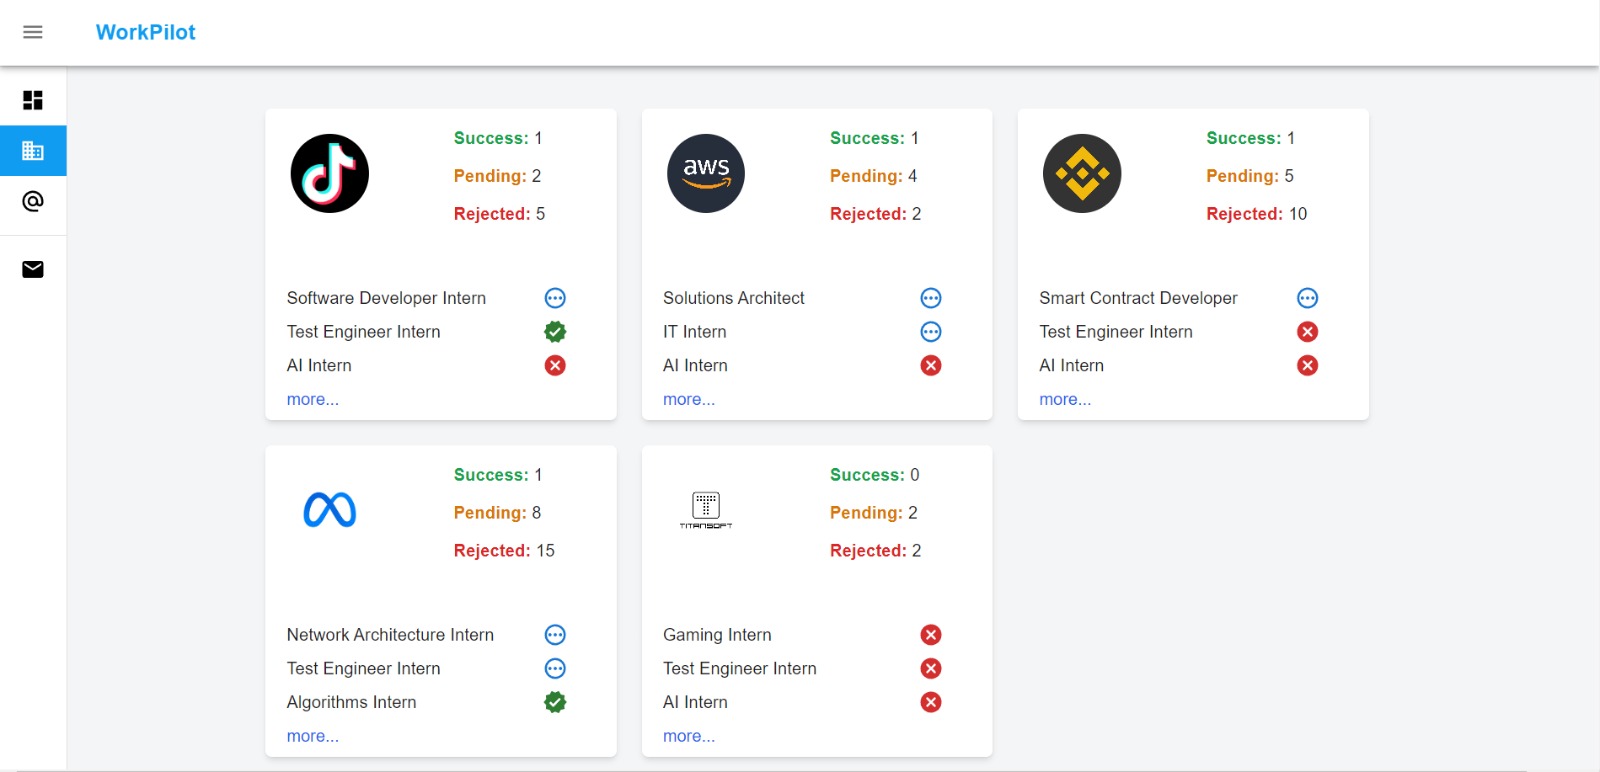
Task: Click rejected icon for AWS AI Intern
Action: (x=931, y=365)
